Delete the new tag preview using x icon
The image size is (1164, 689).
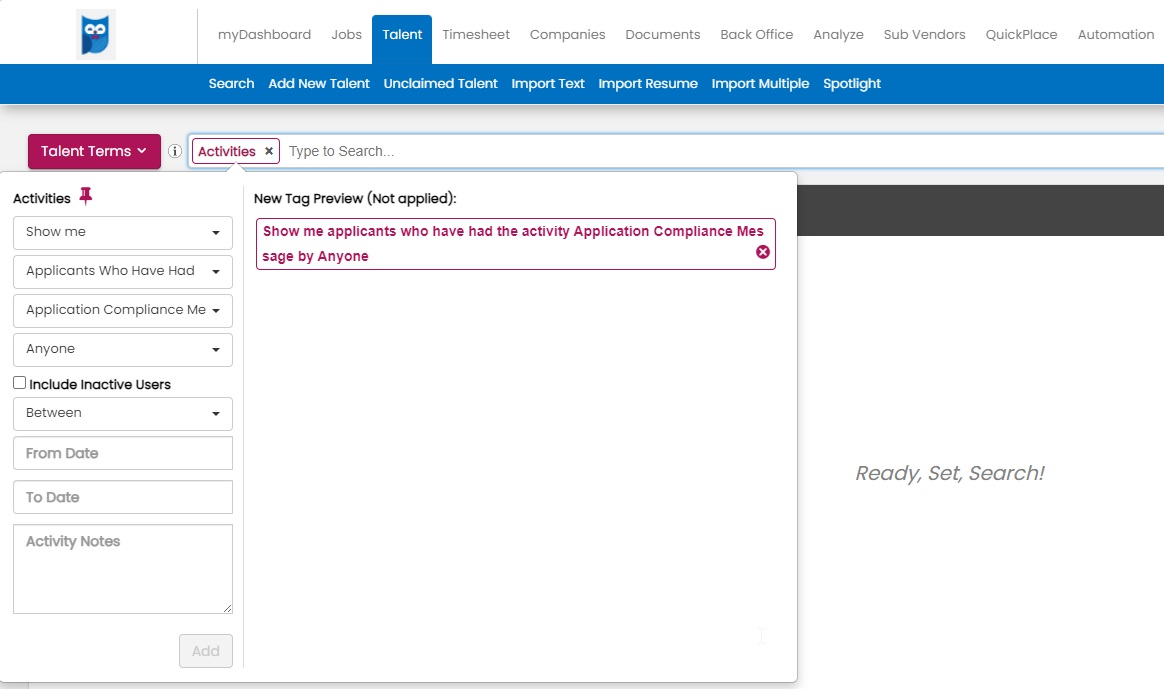763,252
